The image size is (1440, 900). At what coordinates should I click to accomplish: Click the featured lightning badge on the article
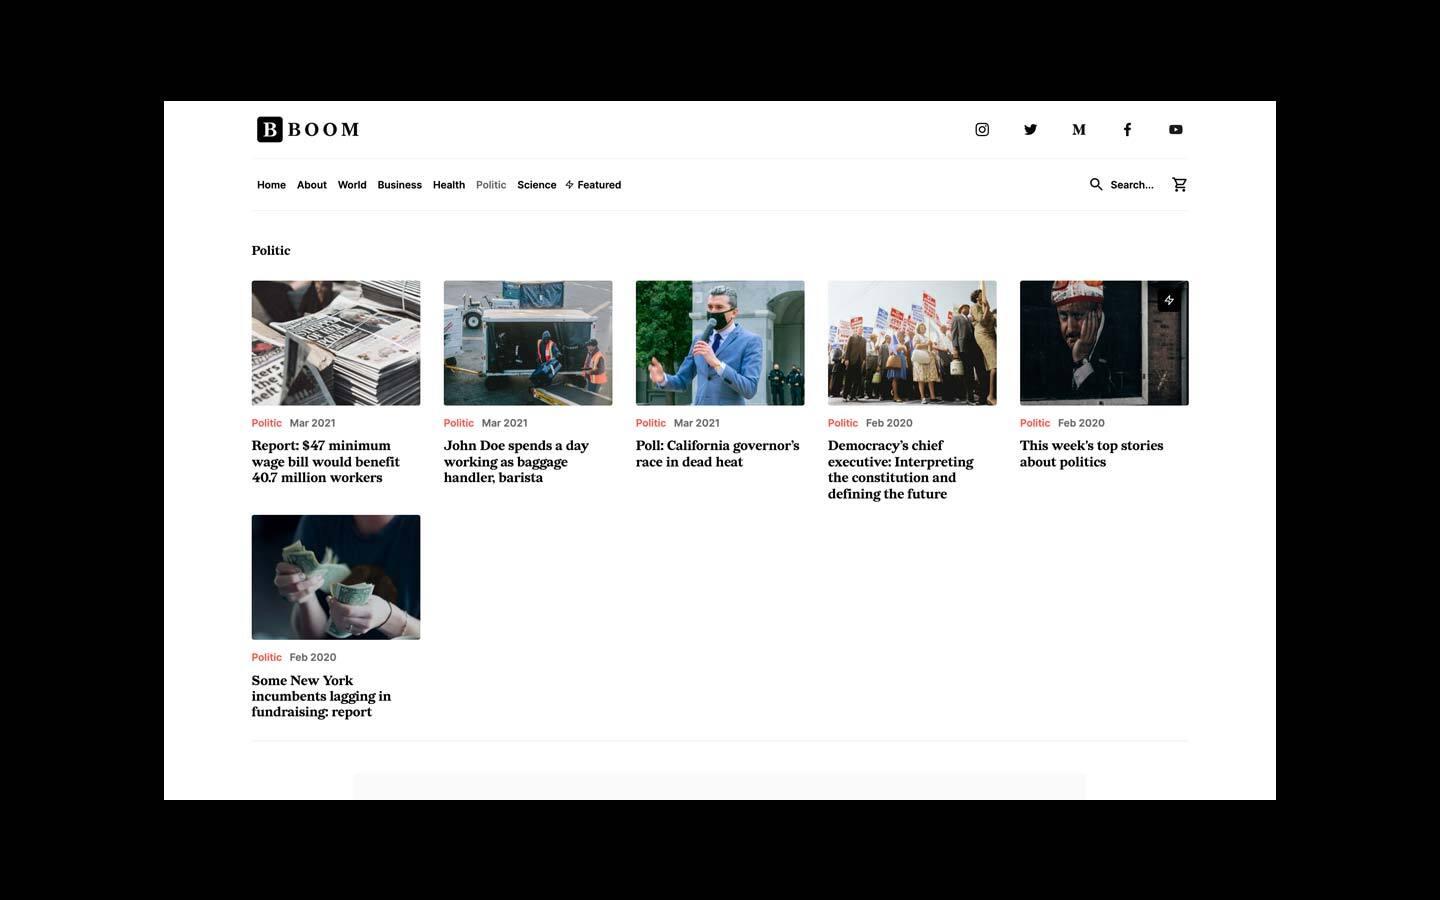[1168, 300]
